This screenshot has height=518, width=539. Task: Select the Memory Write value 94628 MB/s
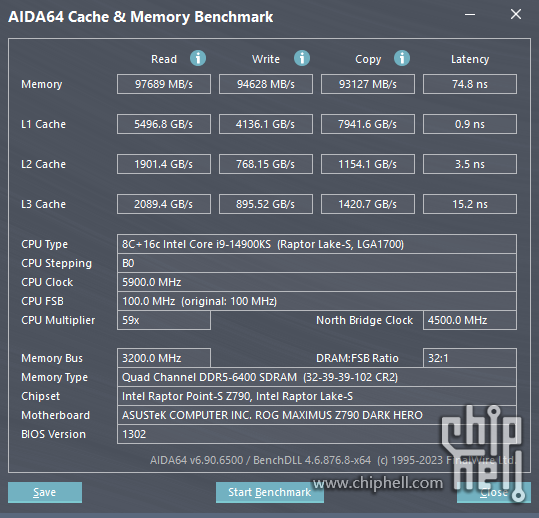266,84
